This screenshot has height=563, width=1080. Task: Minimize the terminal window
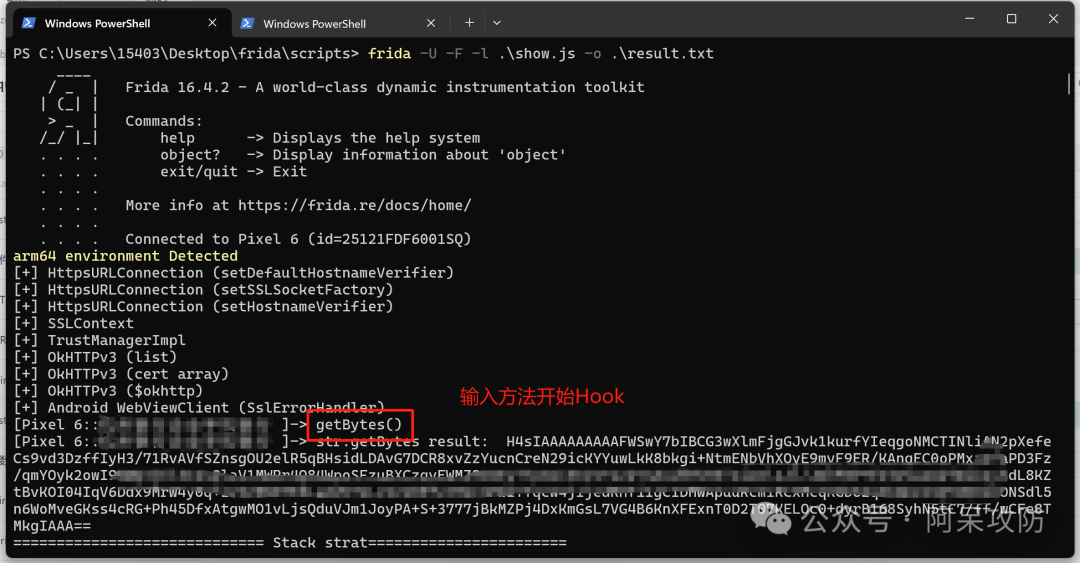[969, 19]
